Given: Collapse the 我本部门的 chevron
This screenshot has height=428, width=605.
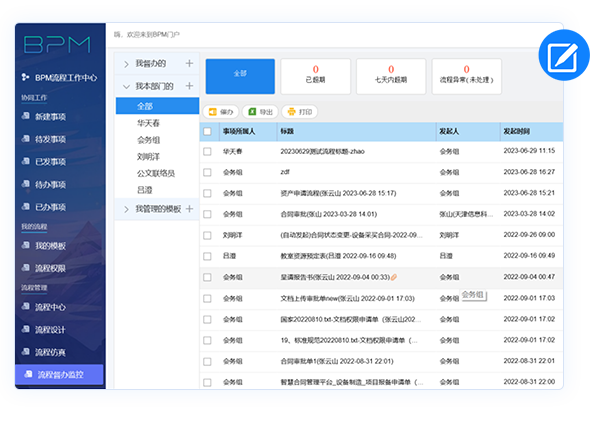Looking at the screenshot, I should (126, 86).
